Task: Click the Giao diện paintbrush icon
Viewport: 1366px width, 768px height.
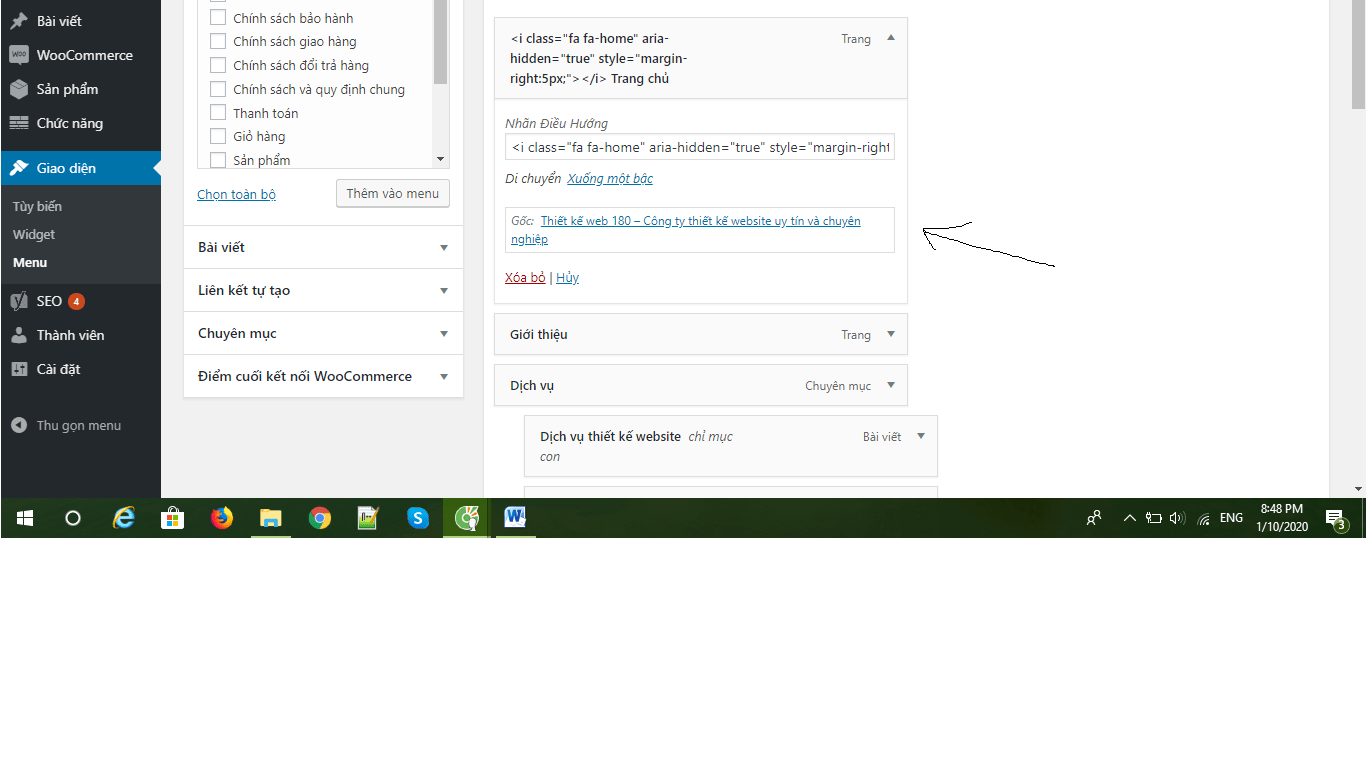Action: [20, 168]
